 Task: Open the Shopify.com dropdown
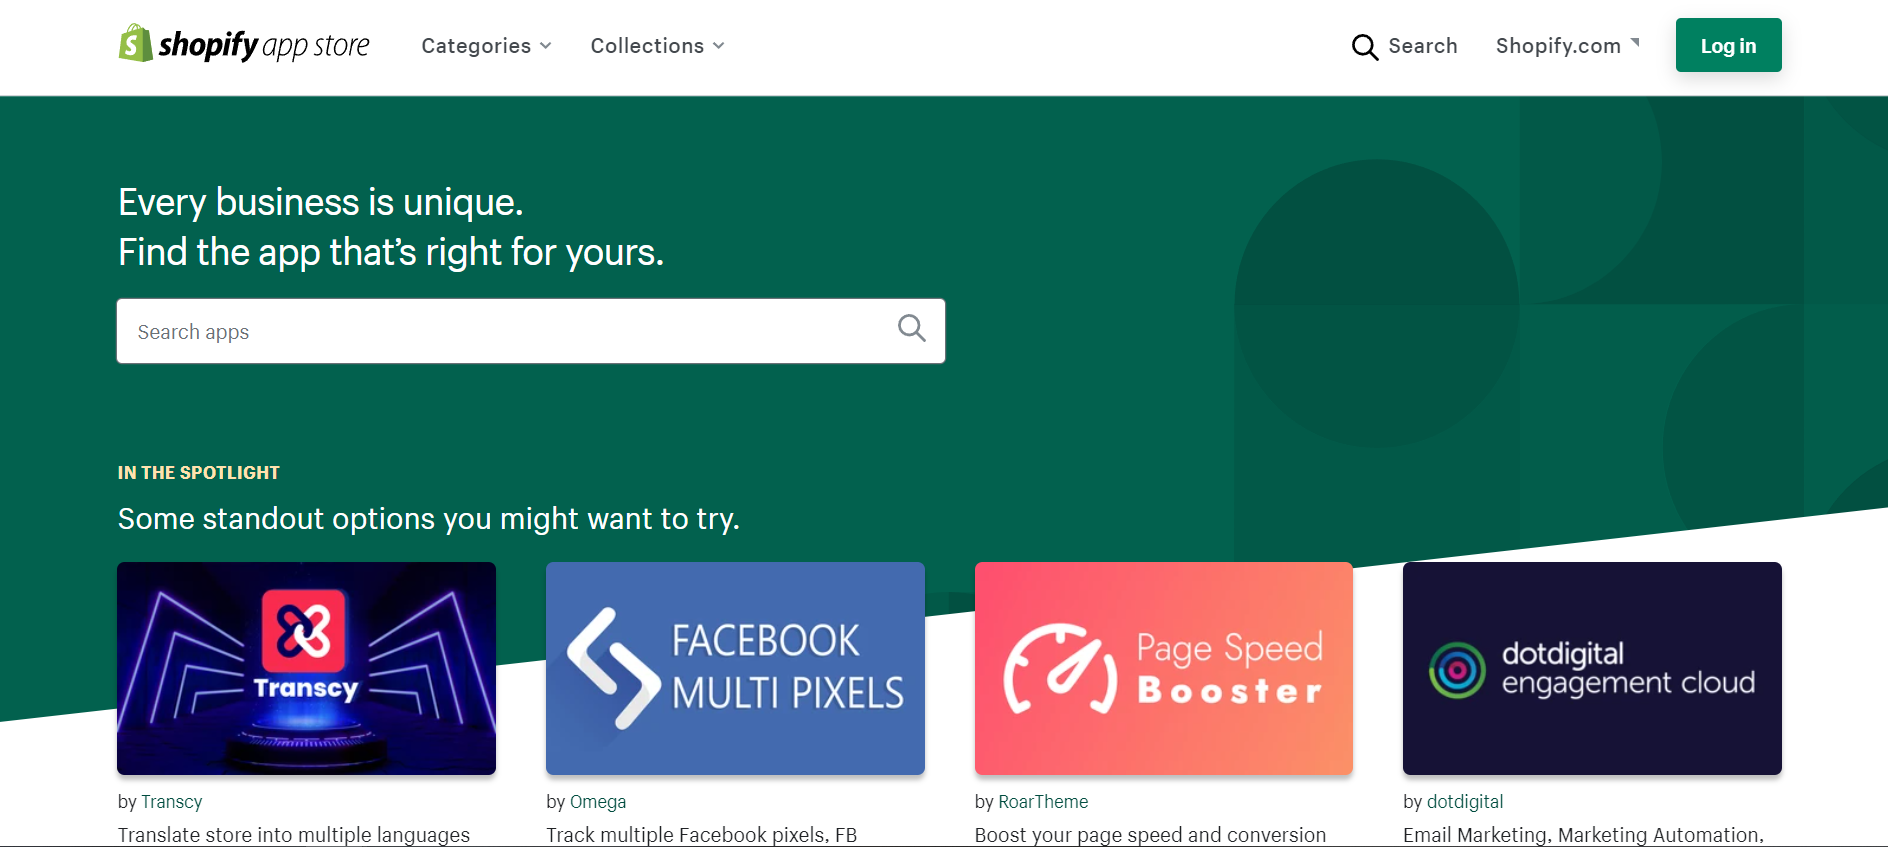[1567, 46]
